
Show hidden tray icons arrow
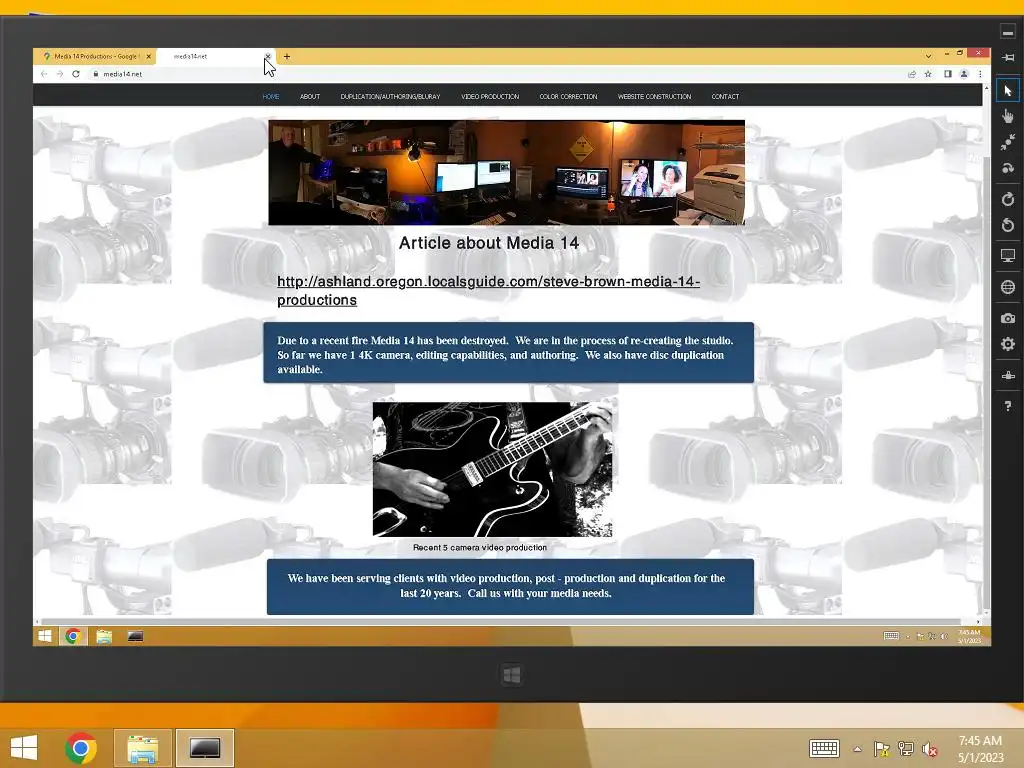857,749
